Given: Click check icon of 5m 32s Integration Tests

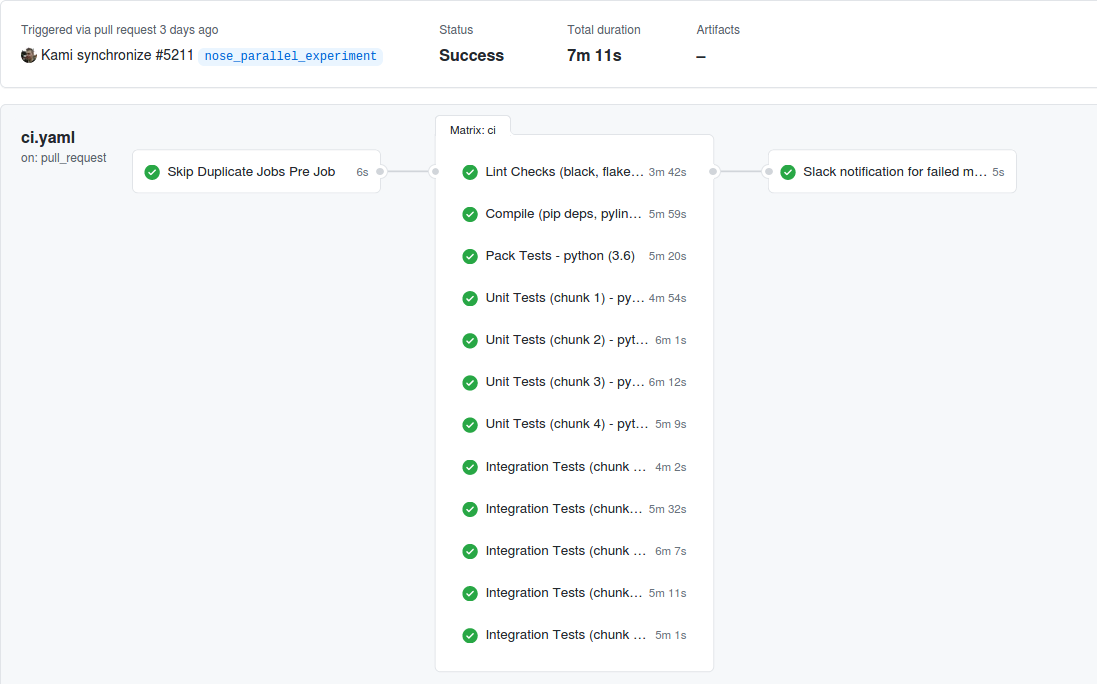Looking at the screenshot, I should point(470,509).
